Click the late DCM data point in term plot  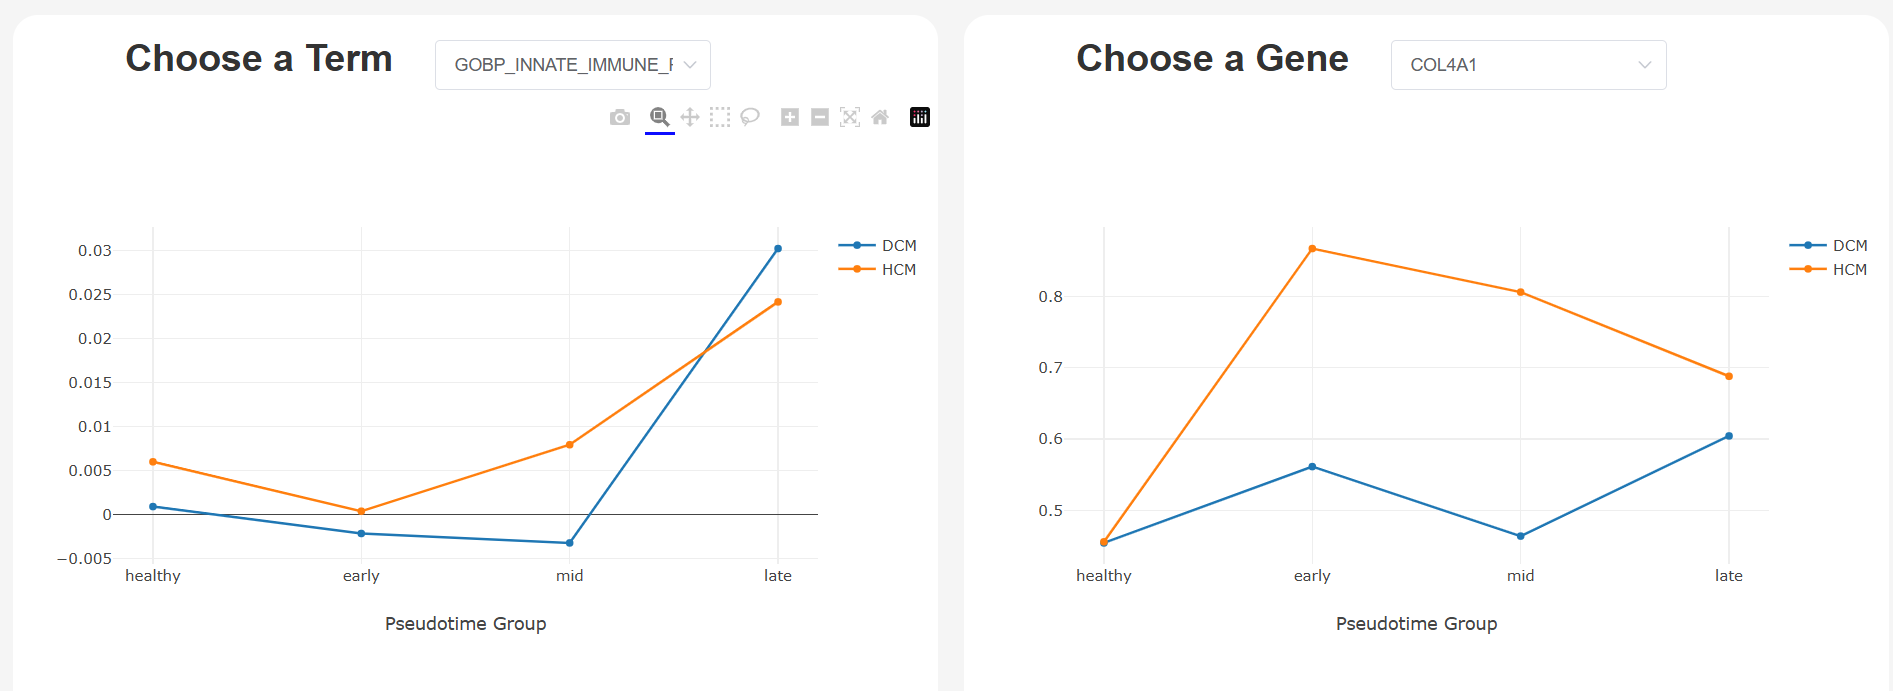[x=778, y=249]
